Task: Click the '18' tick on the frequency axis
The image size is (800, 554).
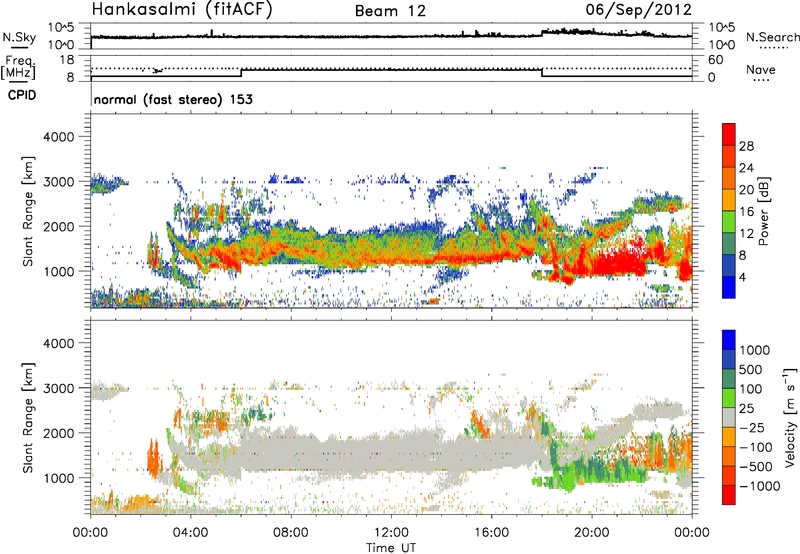Action: coord(67,60)
